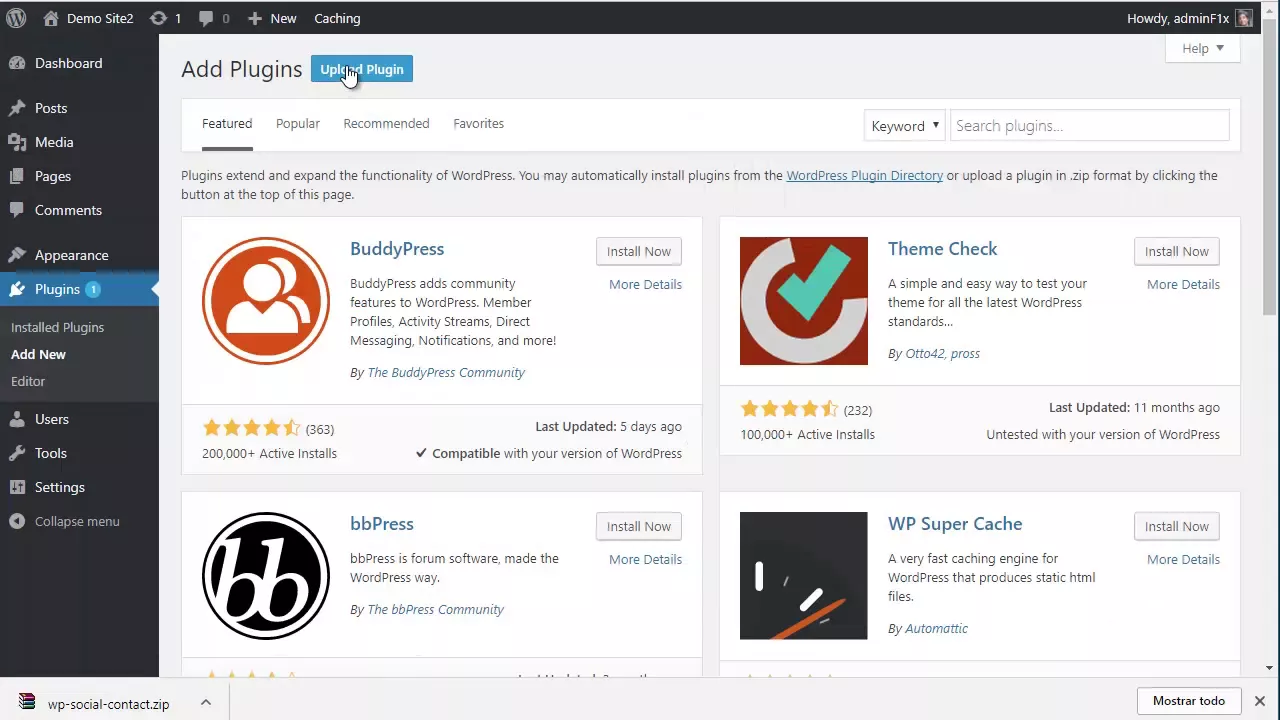Switch to the Featured tab
The image size is (1280, 720).
tap(227, 123)
